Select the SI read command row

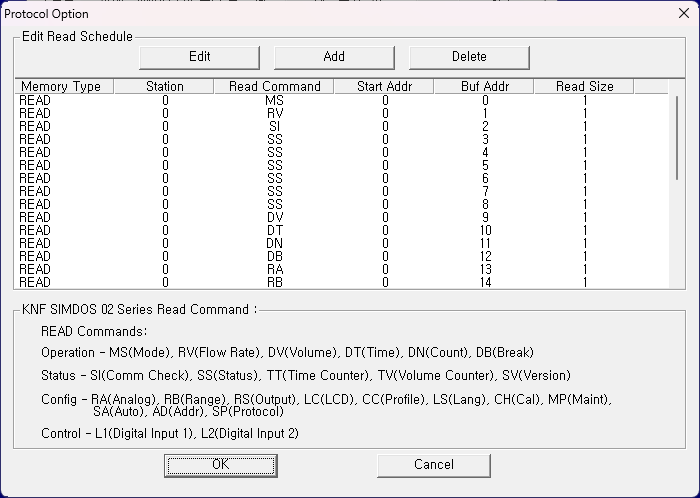342,126
